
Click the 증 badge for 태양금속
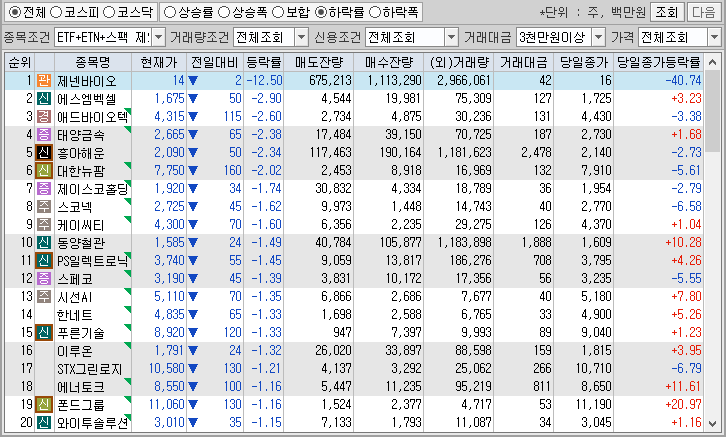(x=44, y=135)
